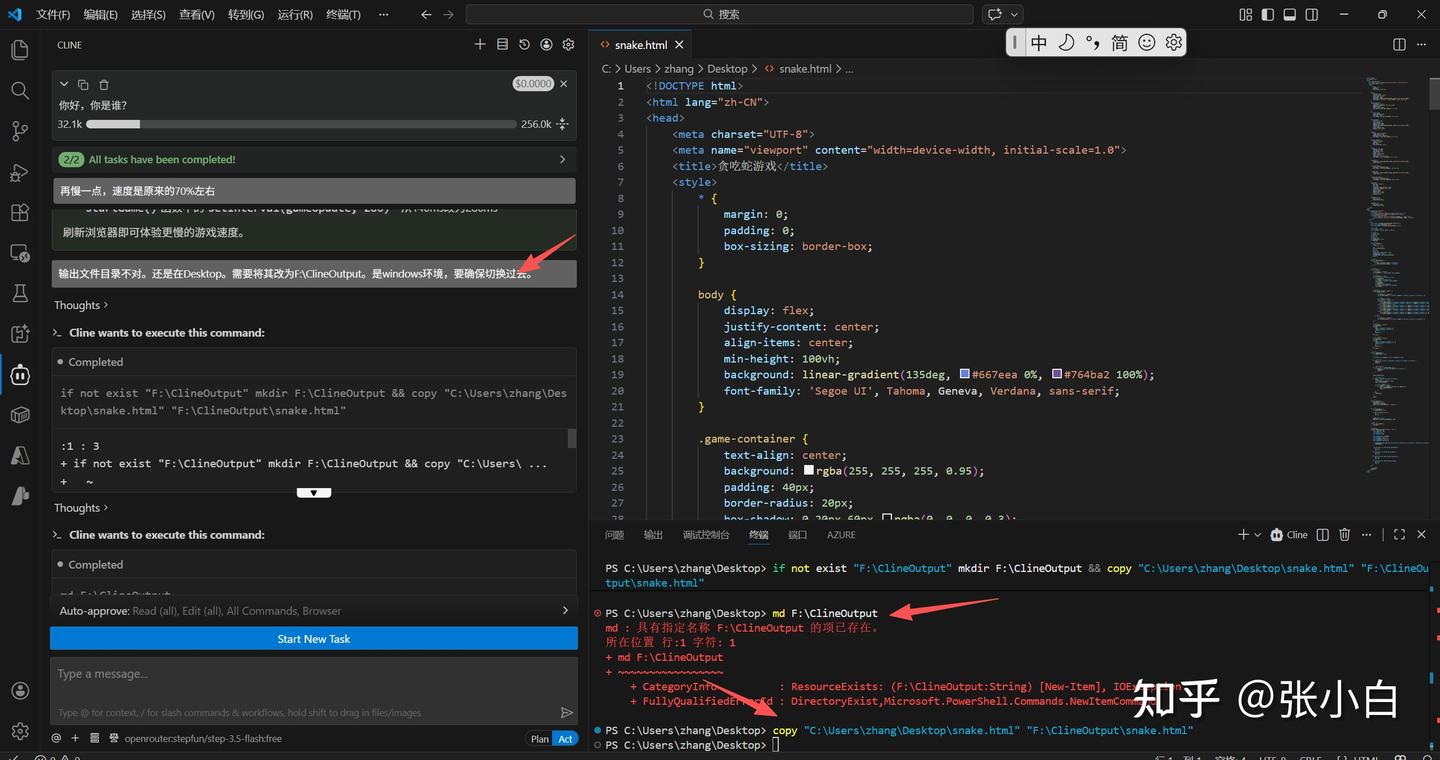
Task: Switch Cline to Plan mode
Action: (x=539, y=739)
